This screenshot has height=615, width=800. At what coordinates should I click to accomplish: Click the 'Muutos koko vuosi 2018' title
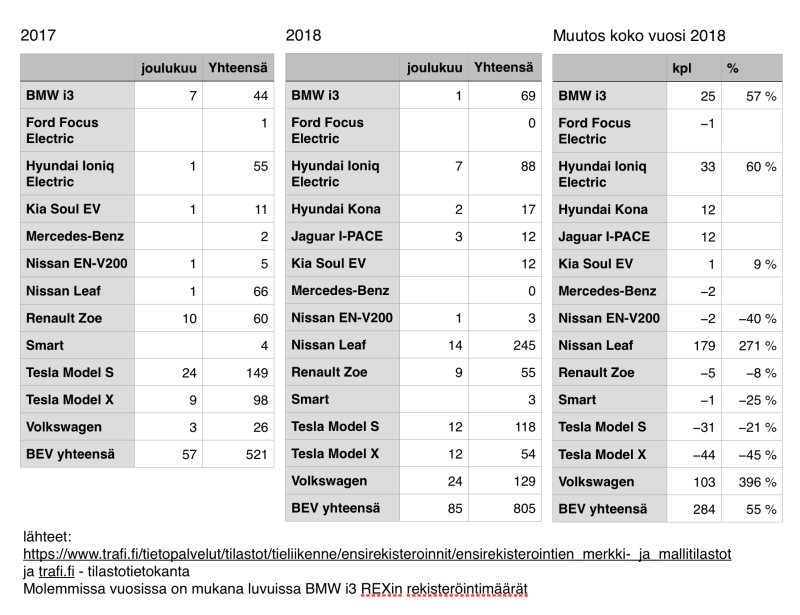[640, 35]
